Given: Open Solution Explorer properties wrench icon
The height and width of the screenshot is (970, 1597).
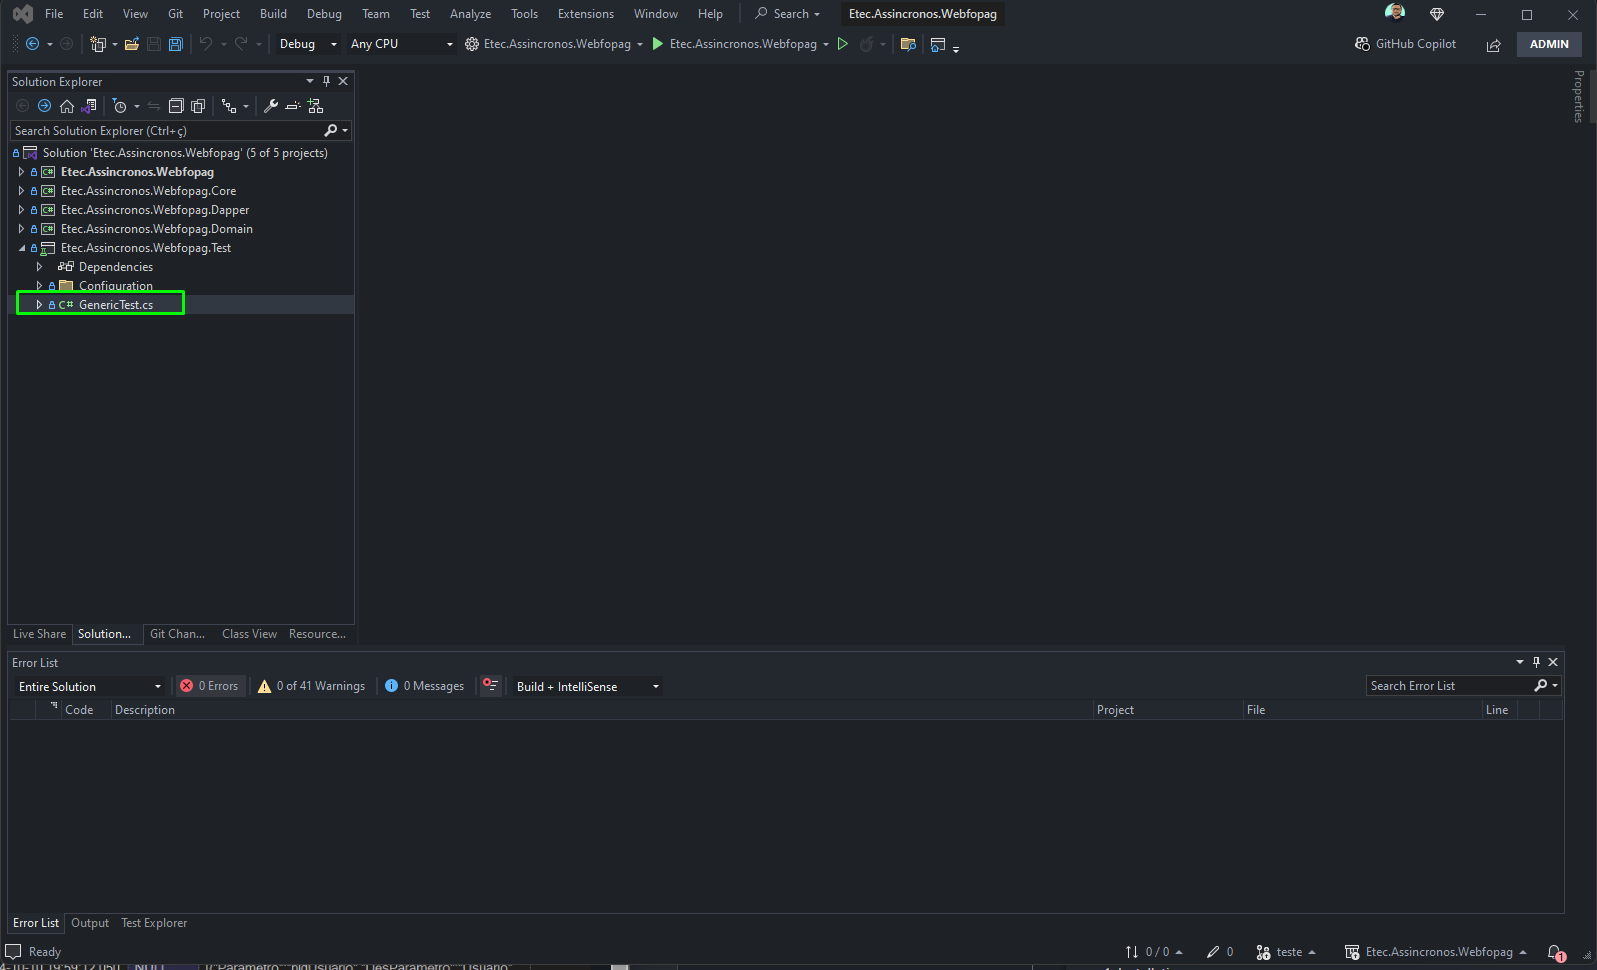Looking at the screenshot, I should [270, 106].
